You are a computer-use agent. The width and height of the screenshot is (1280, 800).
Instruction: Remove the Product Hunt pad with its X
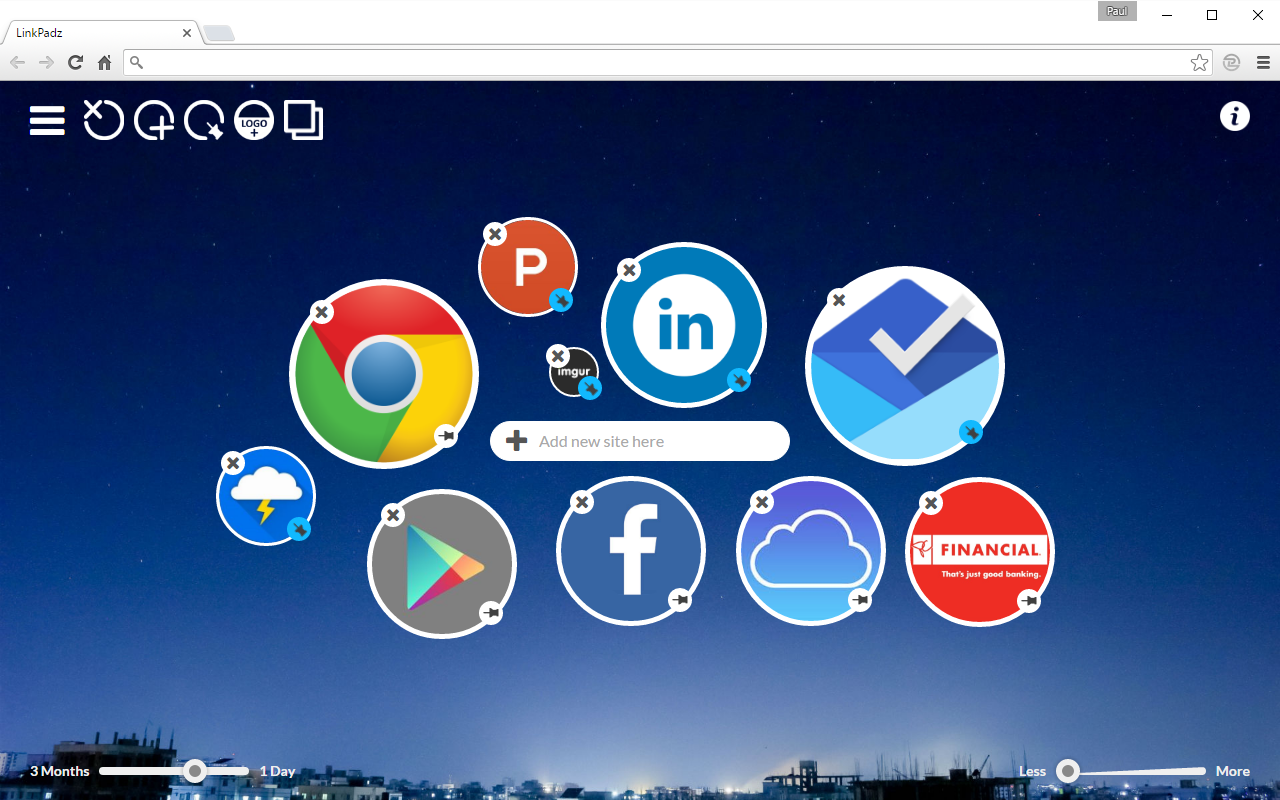click(494, 234)
